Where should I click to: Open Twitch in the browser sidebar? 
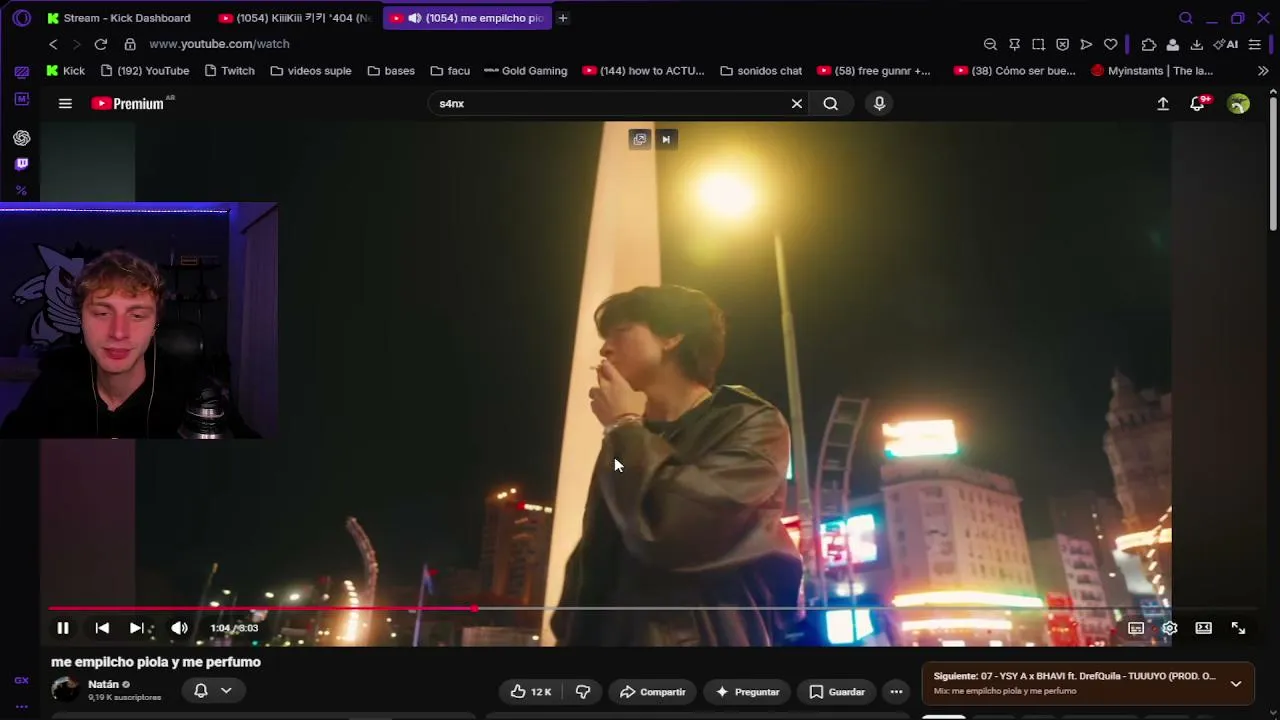point(22,164)
